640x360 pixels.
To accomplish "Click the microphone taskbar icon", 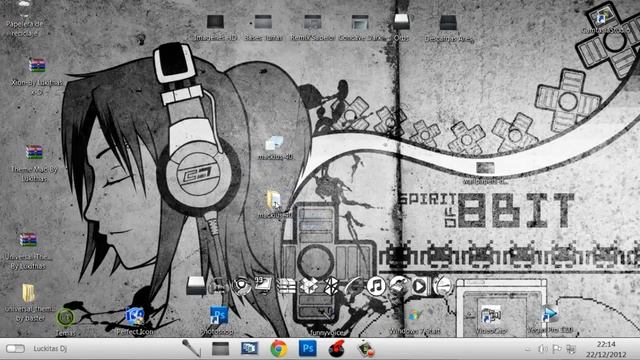I will [191, 348].
